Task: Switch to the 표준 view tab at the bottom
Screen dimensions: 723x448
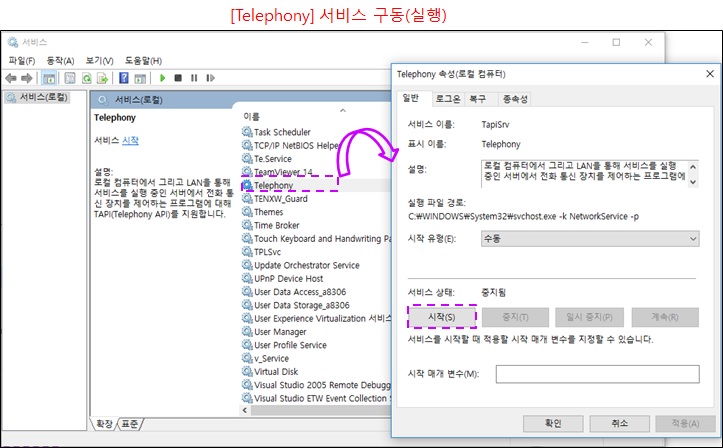Action: pos(130,423)
